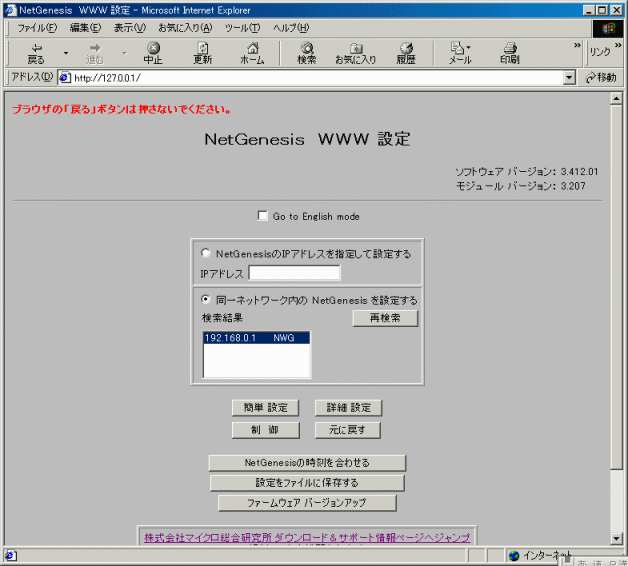Check the Go to English mode checkbox
The height and width of the screenshot is (566, 628).
(262, 216)
